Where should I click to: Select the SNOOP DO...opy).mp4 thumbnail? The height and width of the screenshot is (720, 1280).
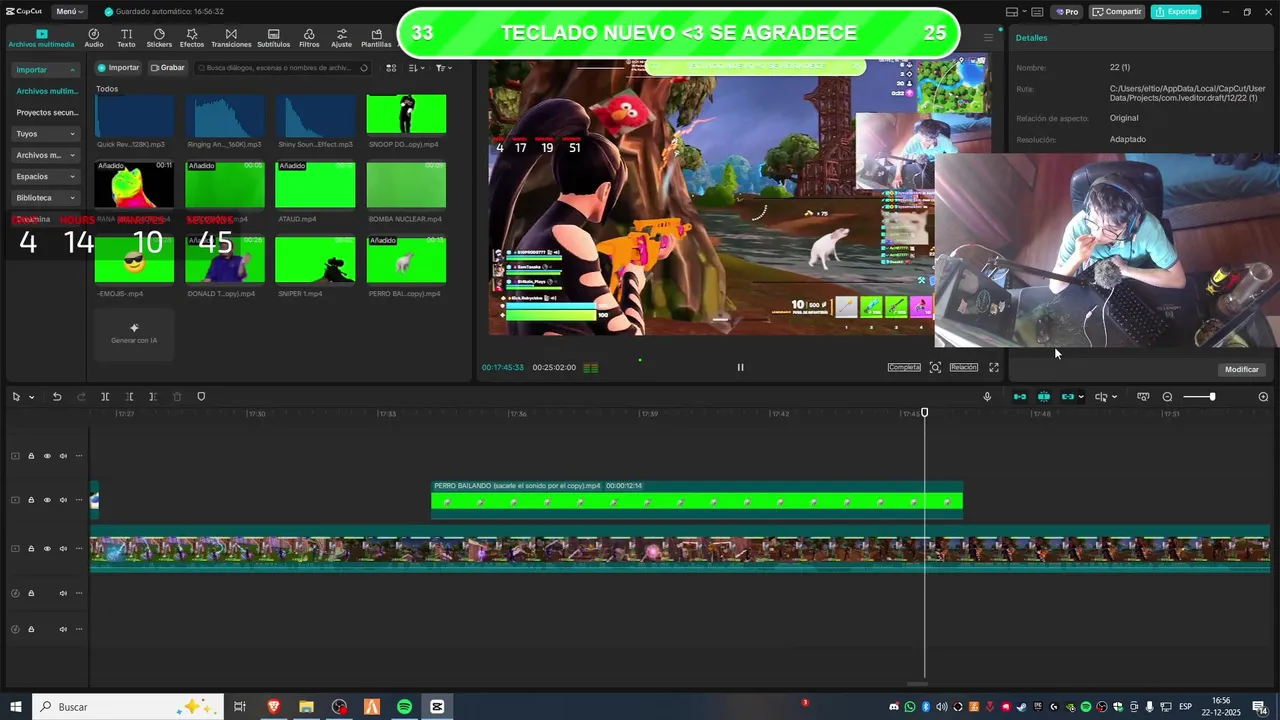point(406,114)
